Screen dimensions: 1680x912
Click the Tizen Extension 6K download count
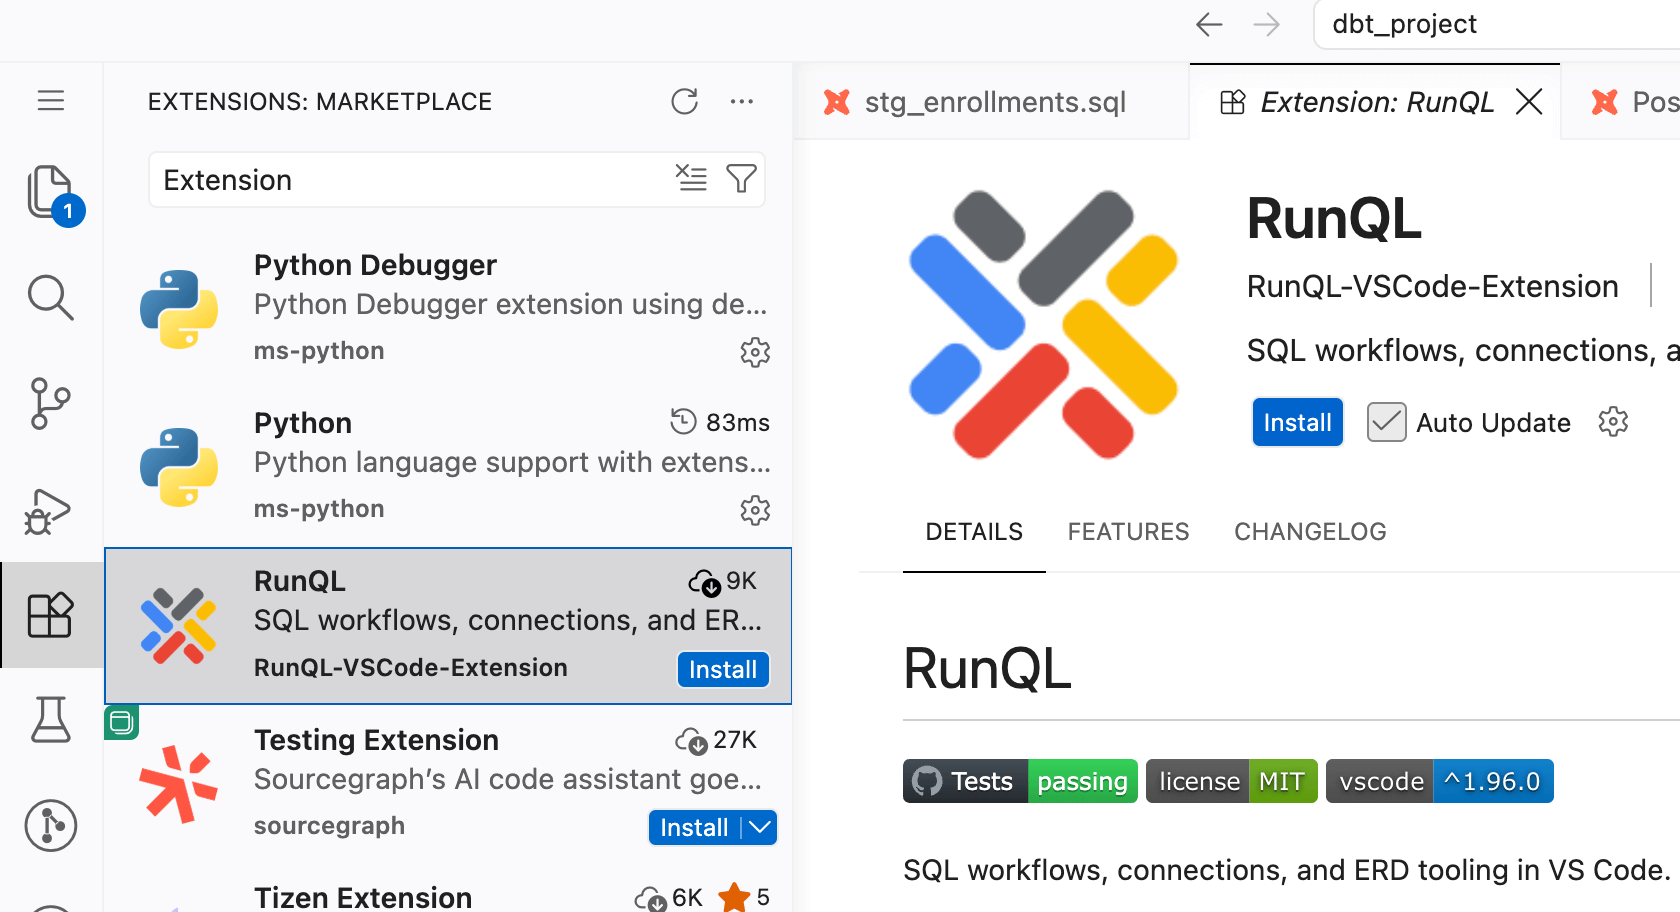(669, 897)
